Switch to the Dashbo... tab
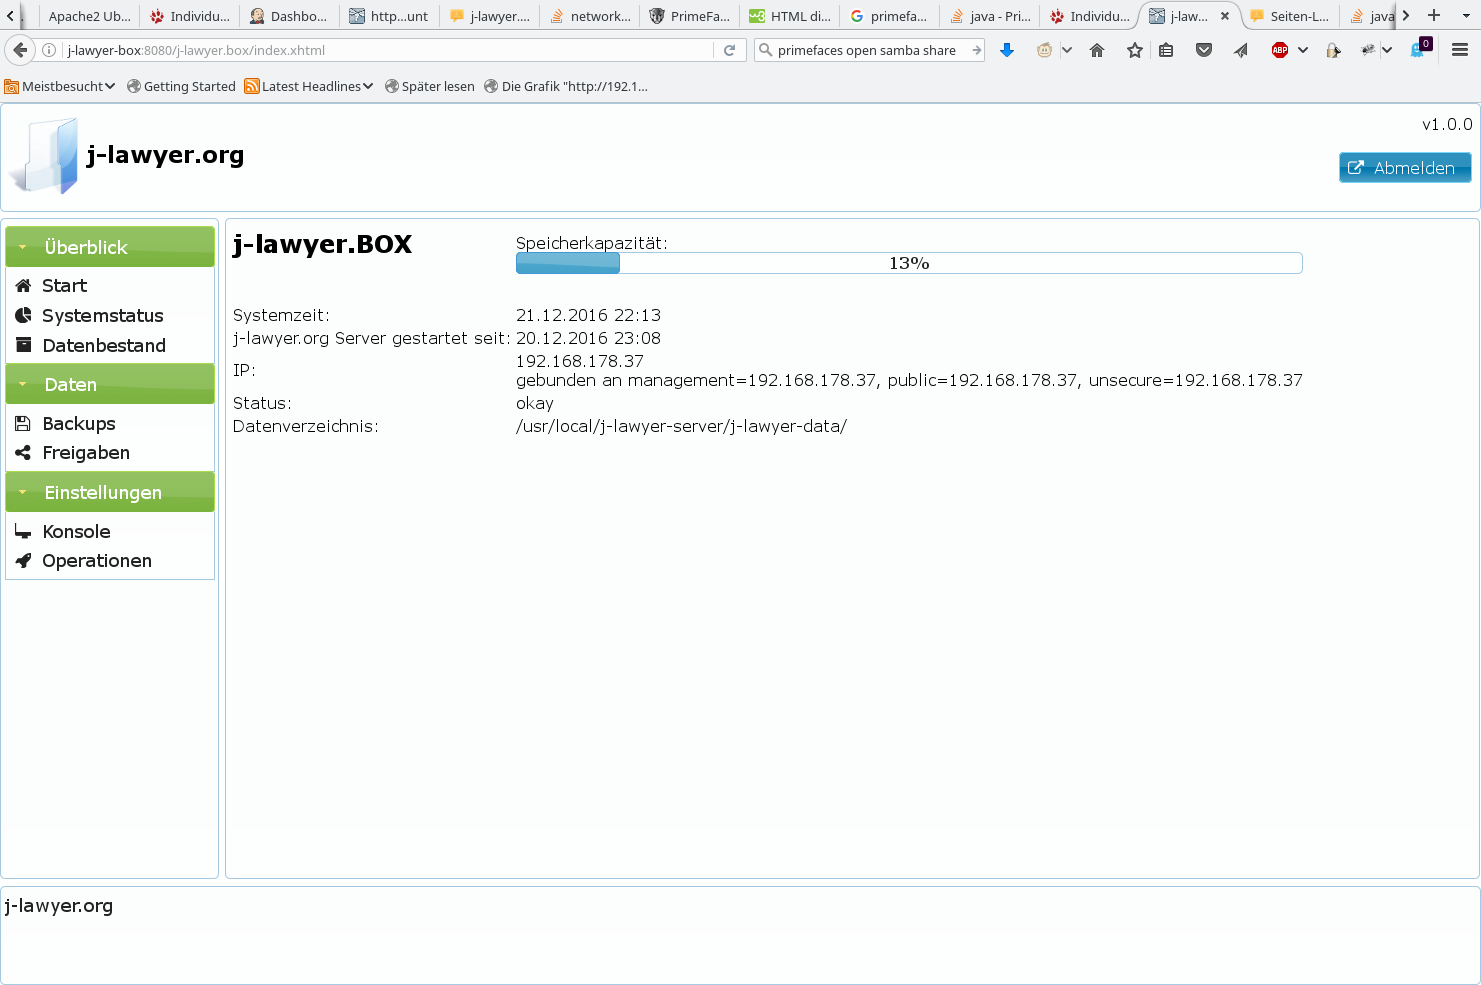Screen dimensions: 1481x985 click(x=288, y=16)
